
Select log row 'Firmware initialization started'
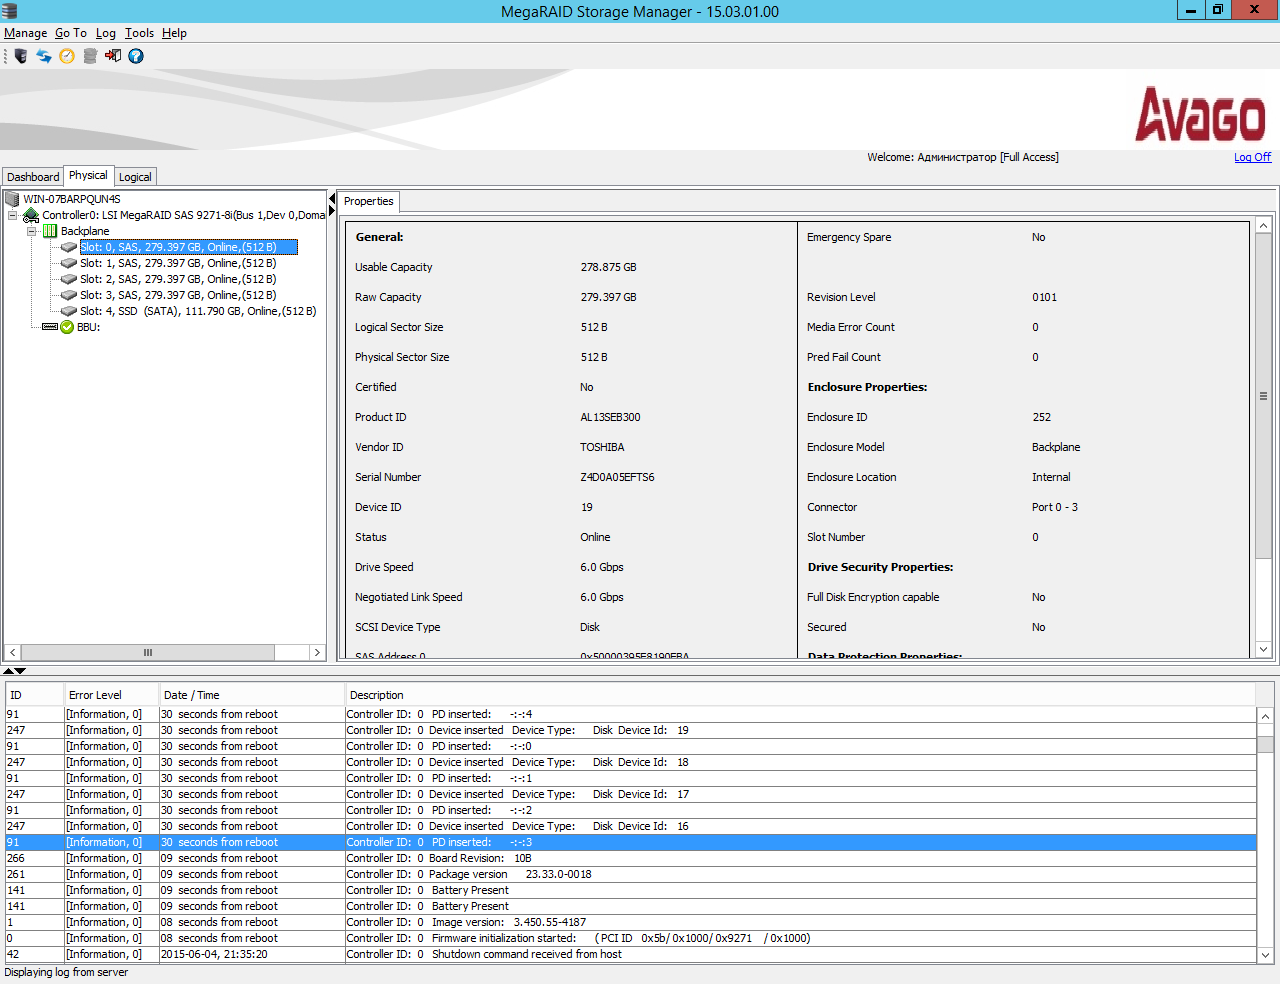630,938
